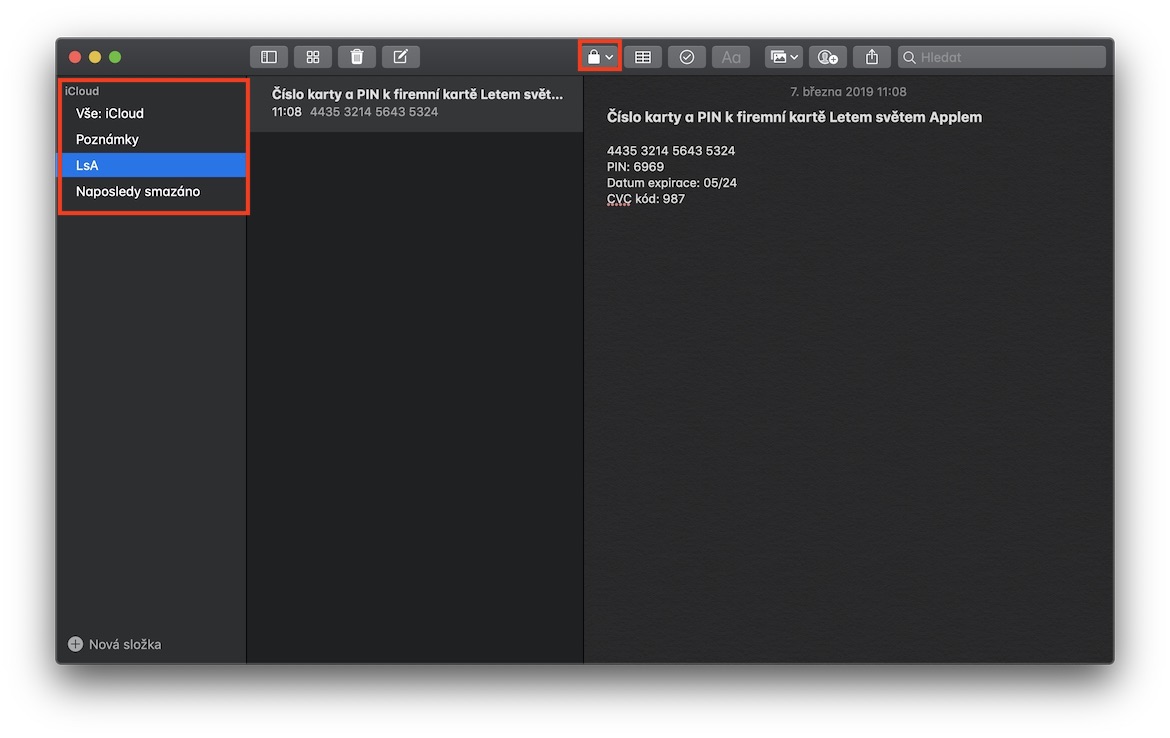
Task: Open the Poznámky folder
Action: [x=152, y=140]
